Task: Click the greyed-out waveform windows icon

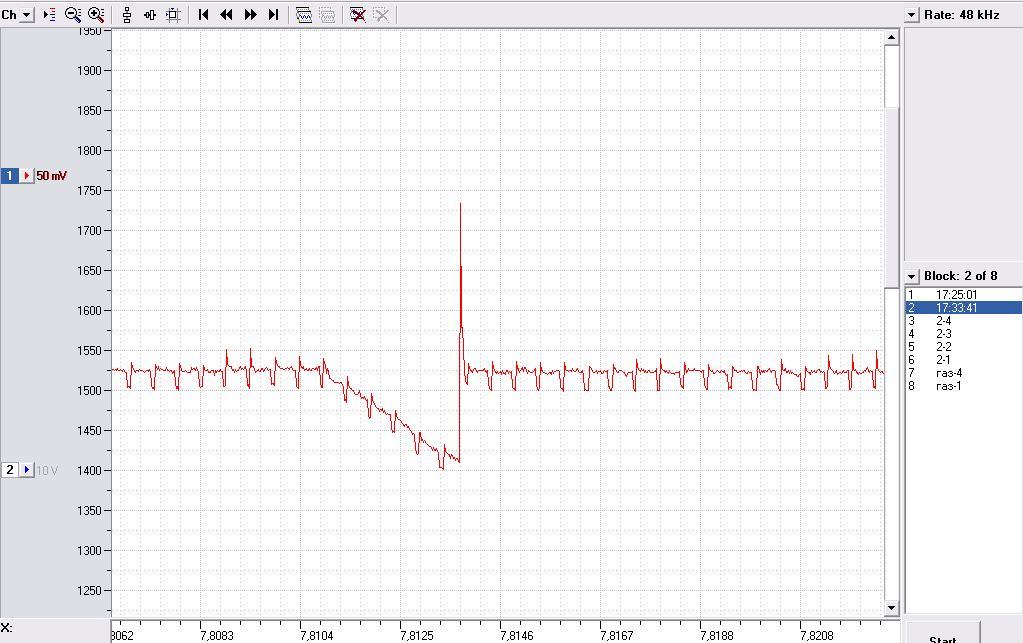Action: pyautogui.click(x=327, y=14)
